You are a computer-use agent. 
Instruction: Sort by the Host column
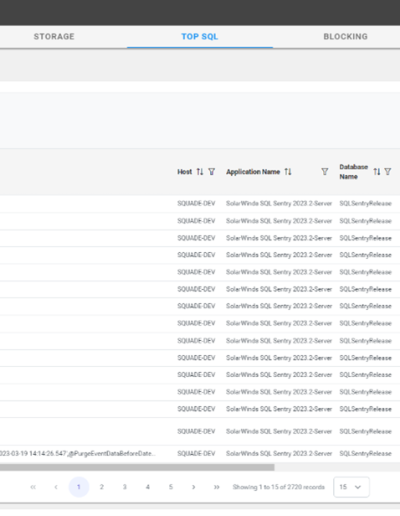(200, 172)
